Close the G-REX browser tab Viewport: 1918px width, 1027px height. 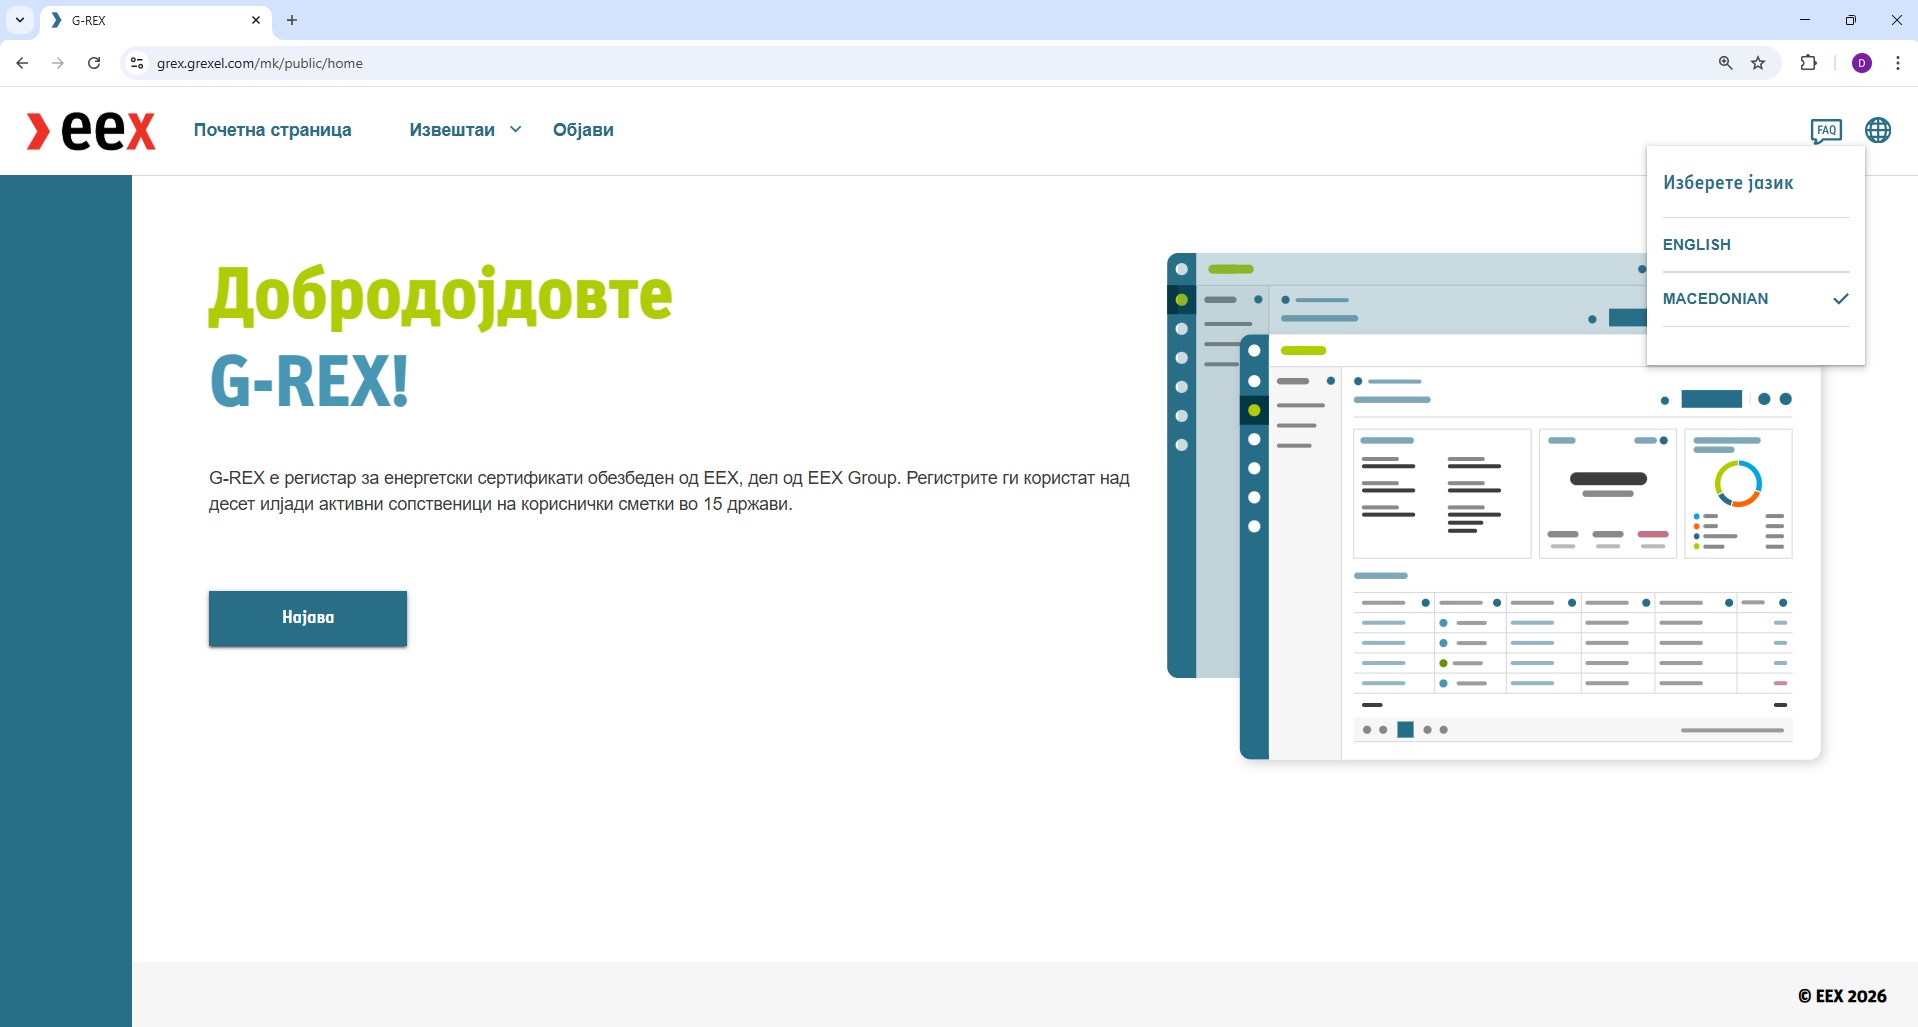pos(256,20)
